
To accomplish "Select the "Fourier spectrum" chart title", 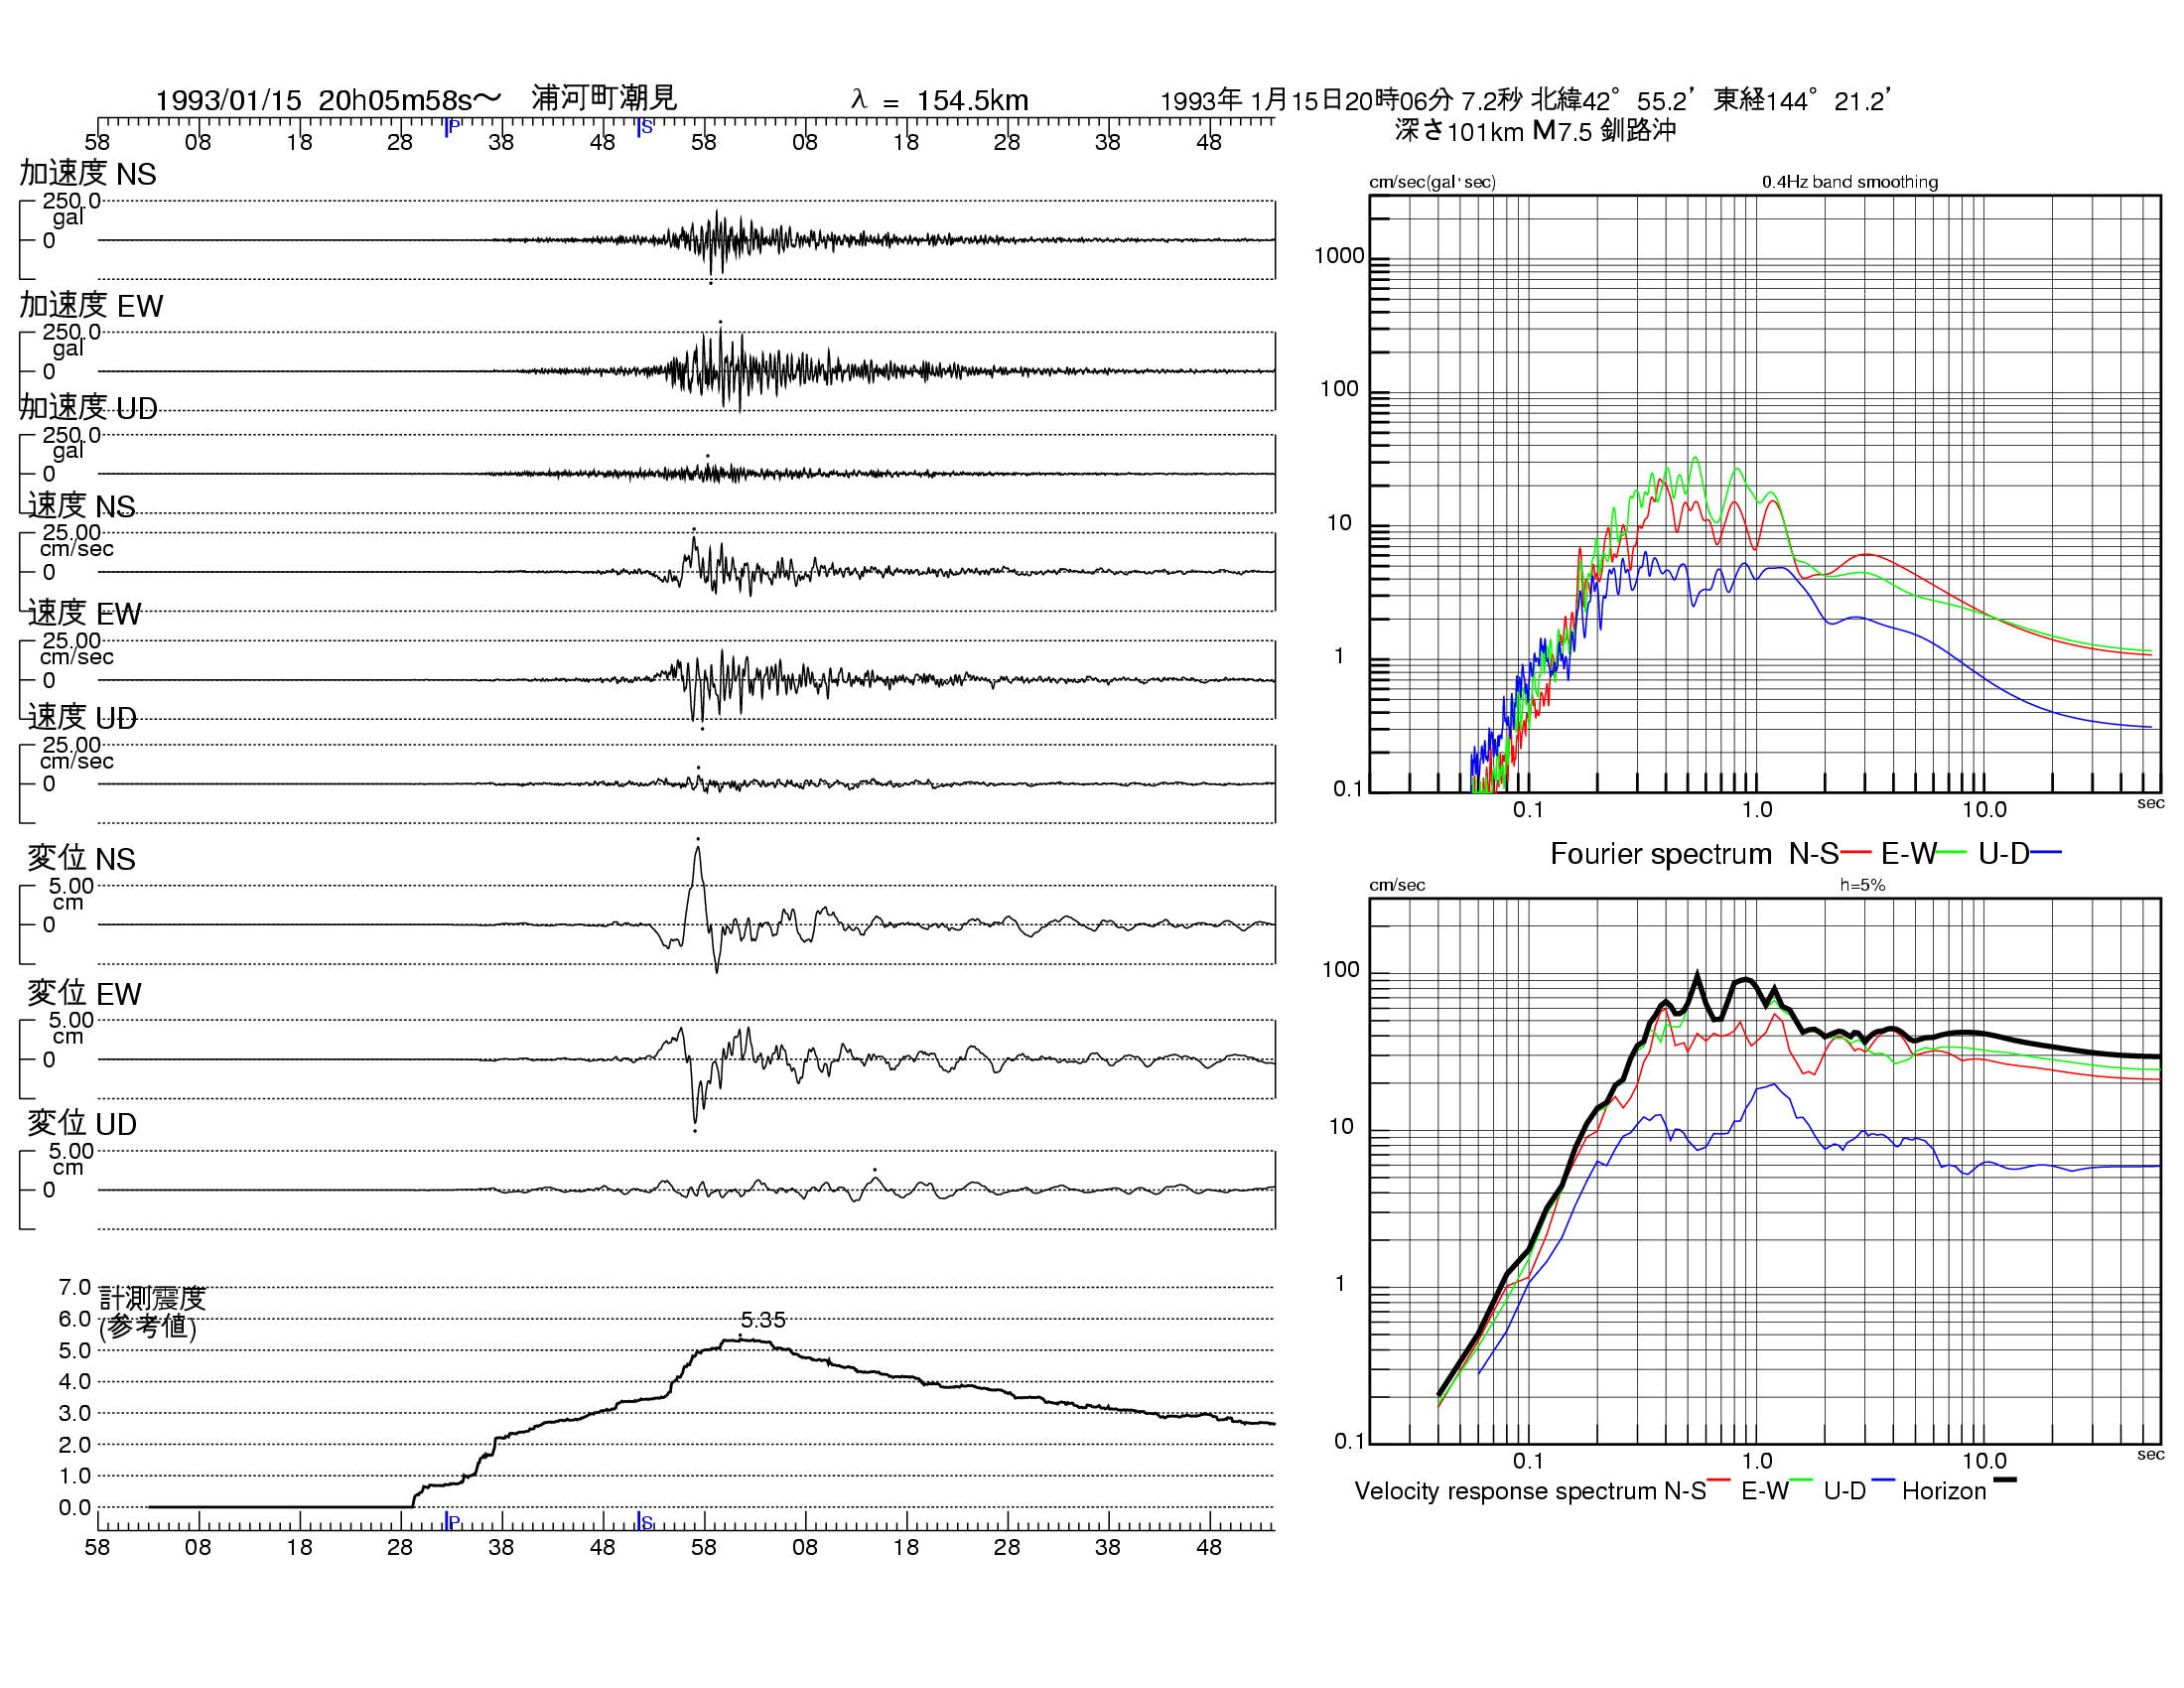I will click(1660, 854).
